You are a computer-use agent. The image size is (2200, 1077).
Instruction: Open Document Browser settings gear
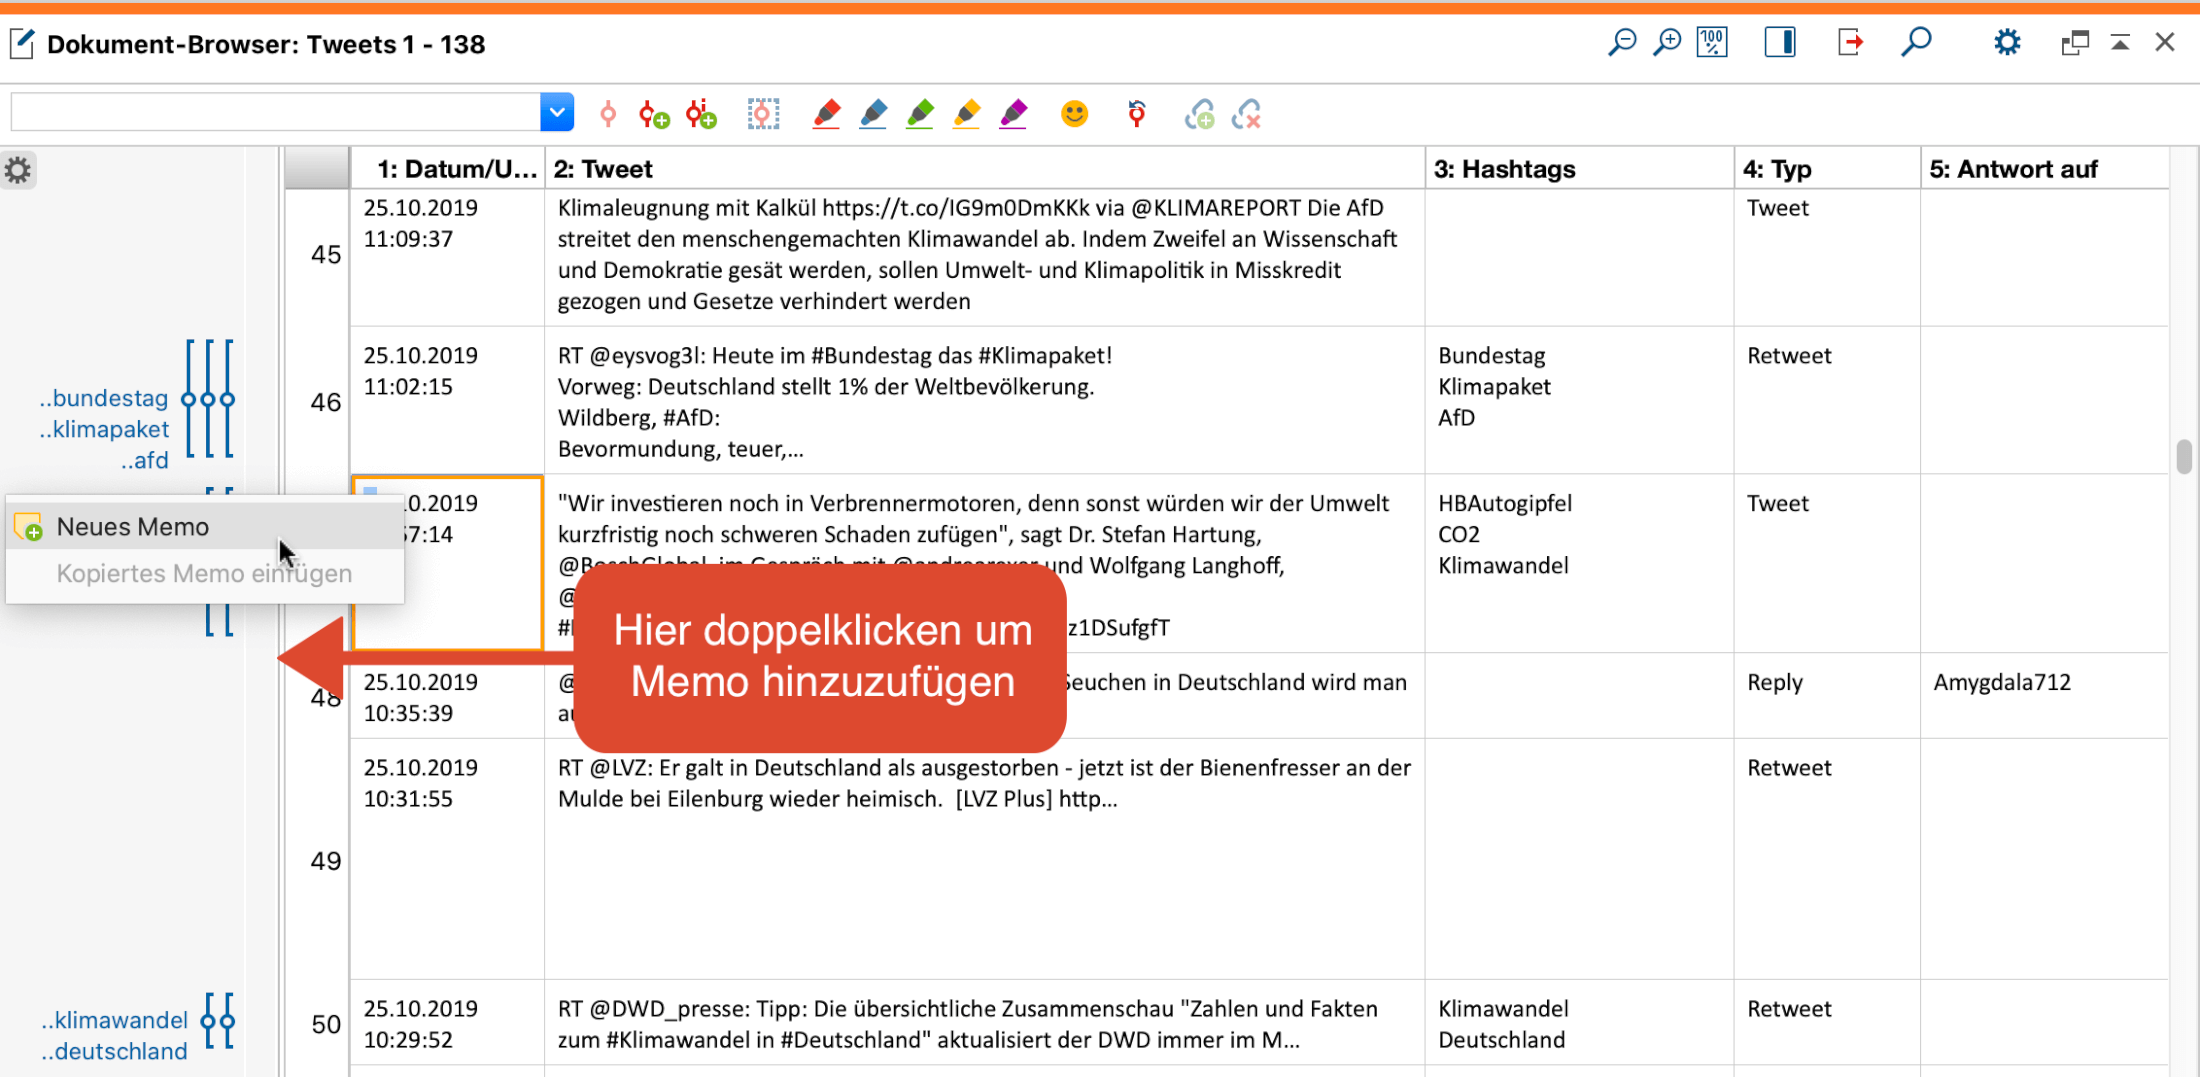(x=2007, y=43)
